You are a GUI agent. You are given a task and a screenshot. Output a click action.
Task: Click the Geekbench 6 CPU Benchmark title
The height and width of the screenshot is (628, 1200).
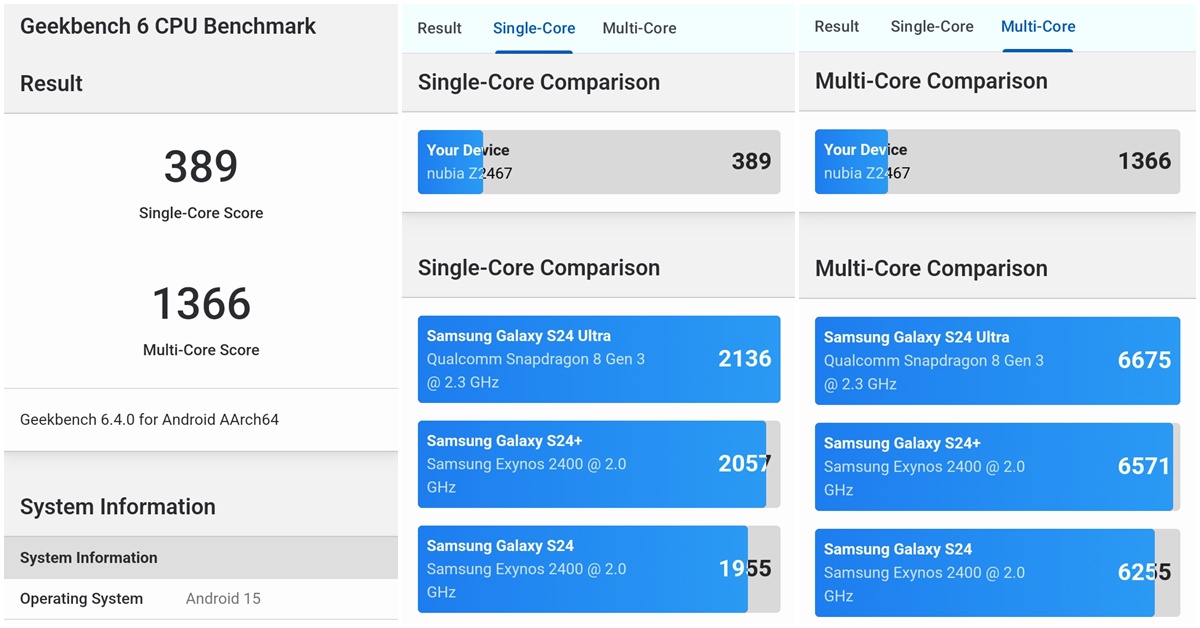click(168, 26)
